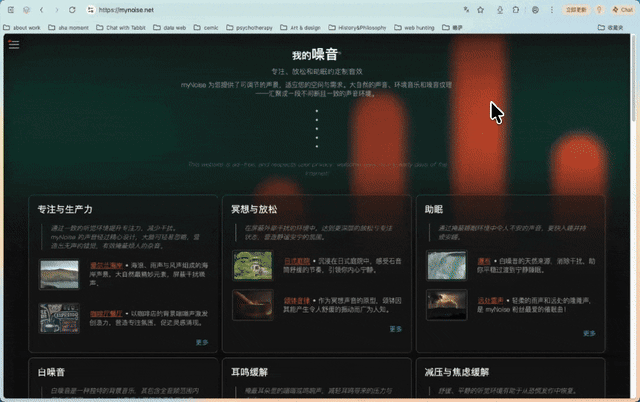Click the translate page icon

[x=466, y=10]
